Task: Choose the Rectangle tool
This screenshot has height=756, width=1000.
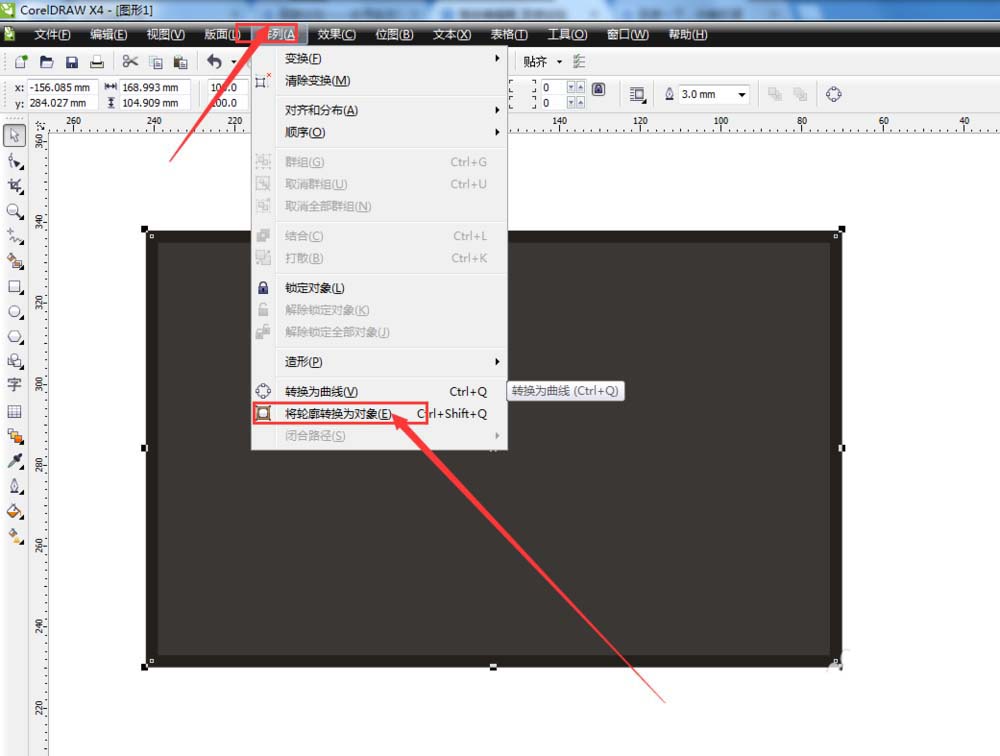Action: click(15, 286)
